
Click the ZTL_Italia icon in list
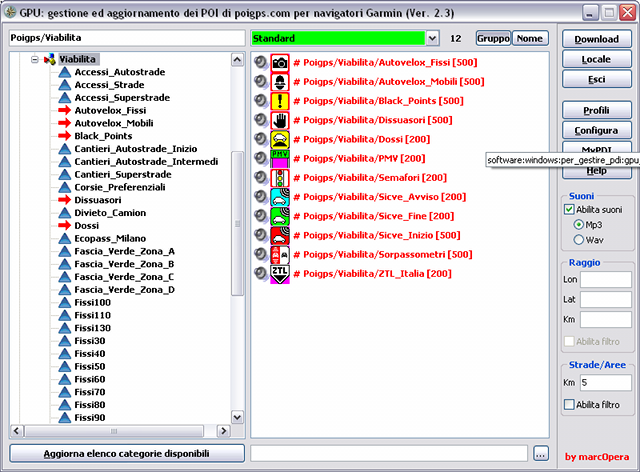click(280, 273)
